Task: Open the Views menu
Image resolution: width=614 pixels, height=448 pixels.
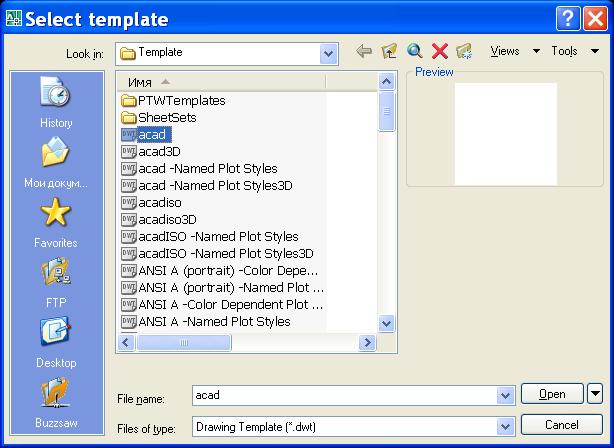Action: pos(515,51)
